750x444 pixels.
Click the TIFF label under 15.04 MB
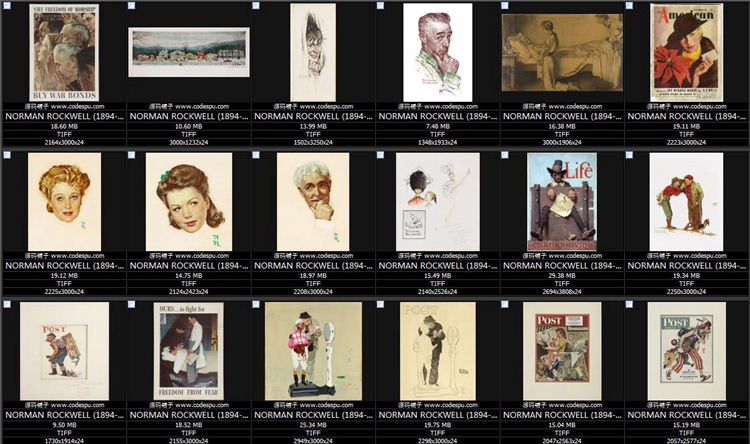tap(562, 433)
